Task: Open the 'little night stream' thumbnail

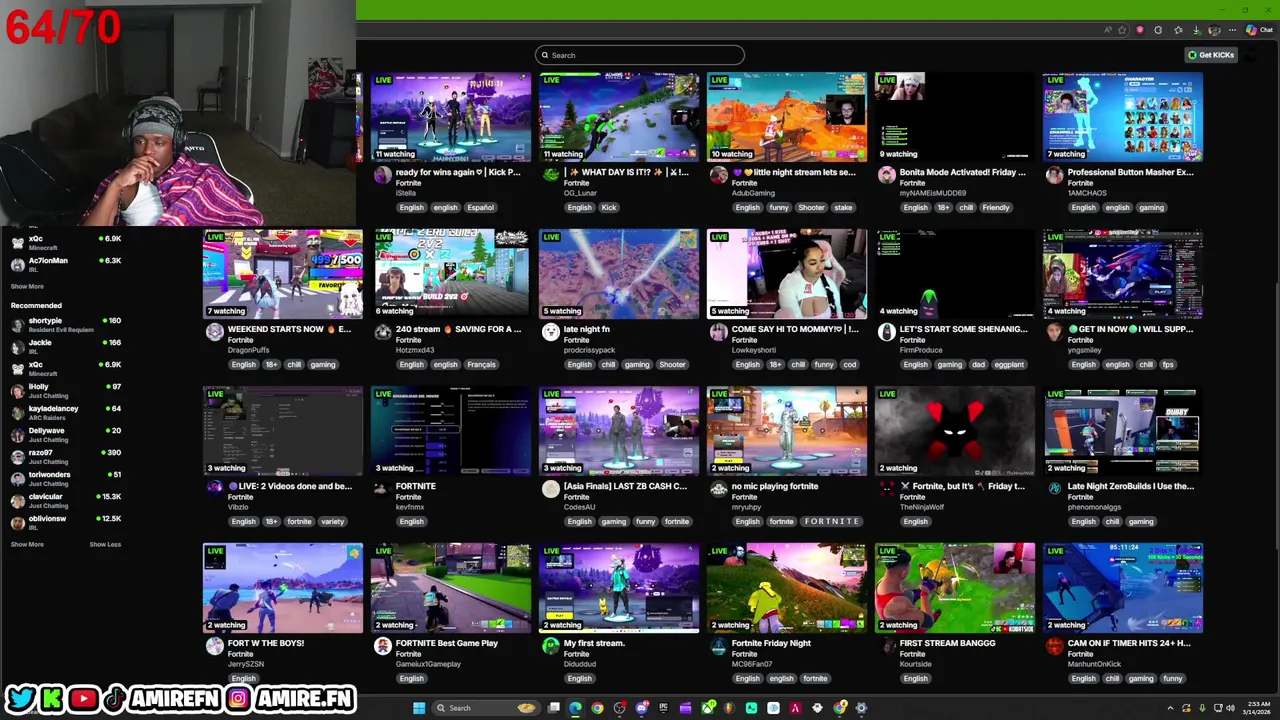Action: (x=787, y=117)
